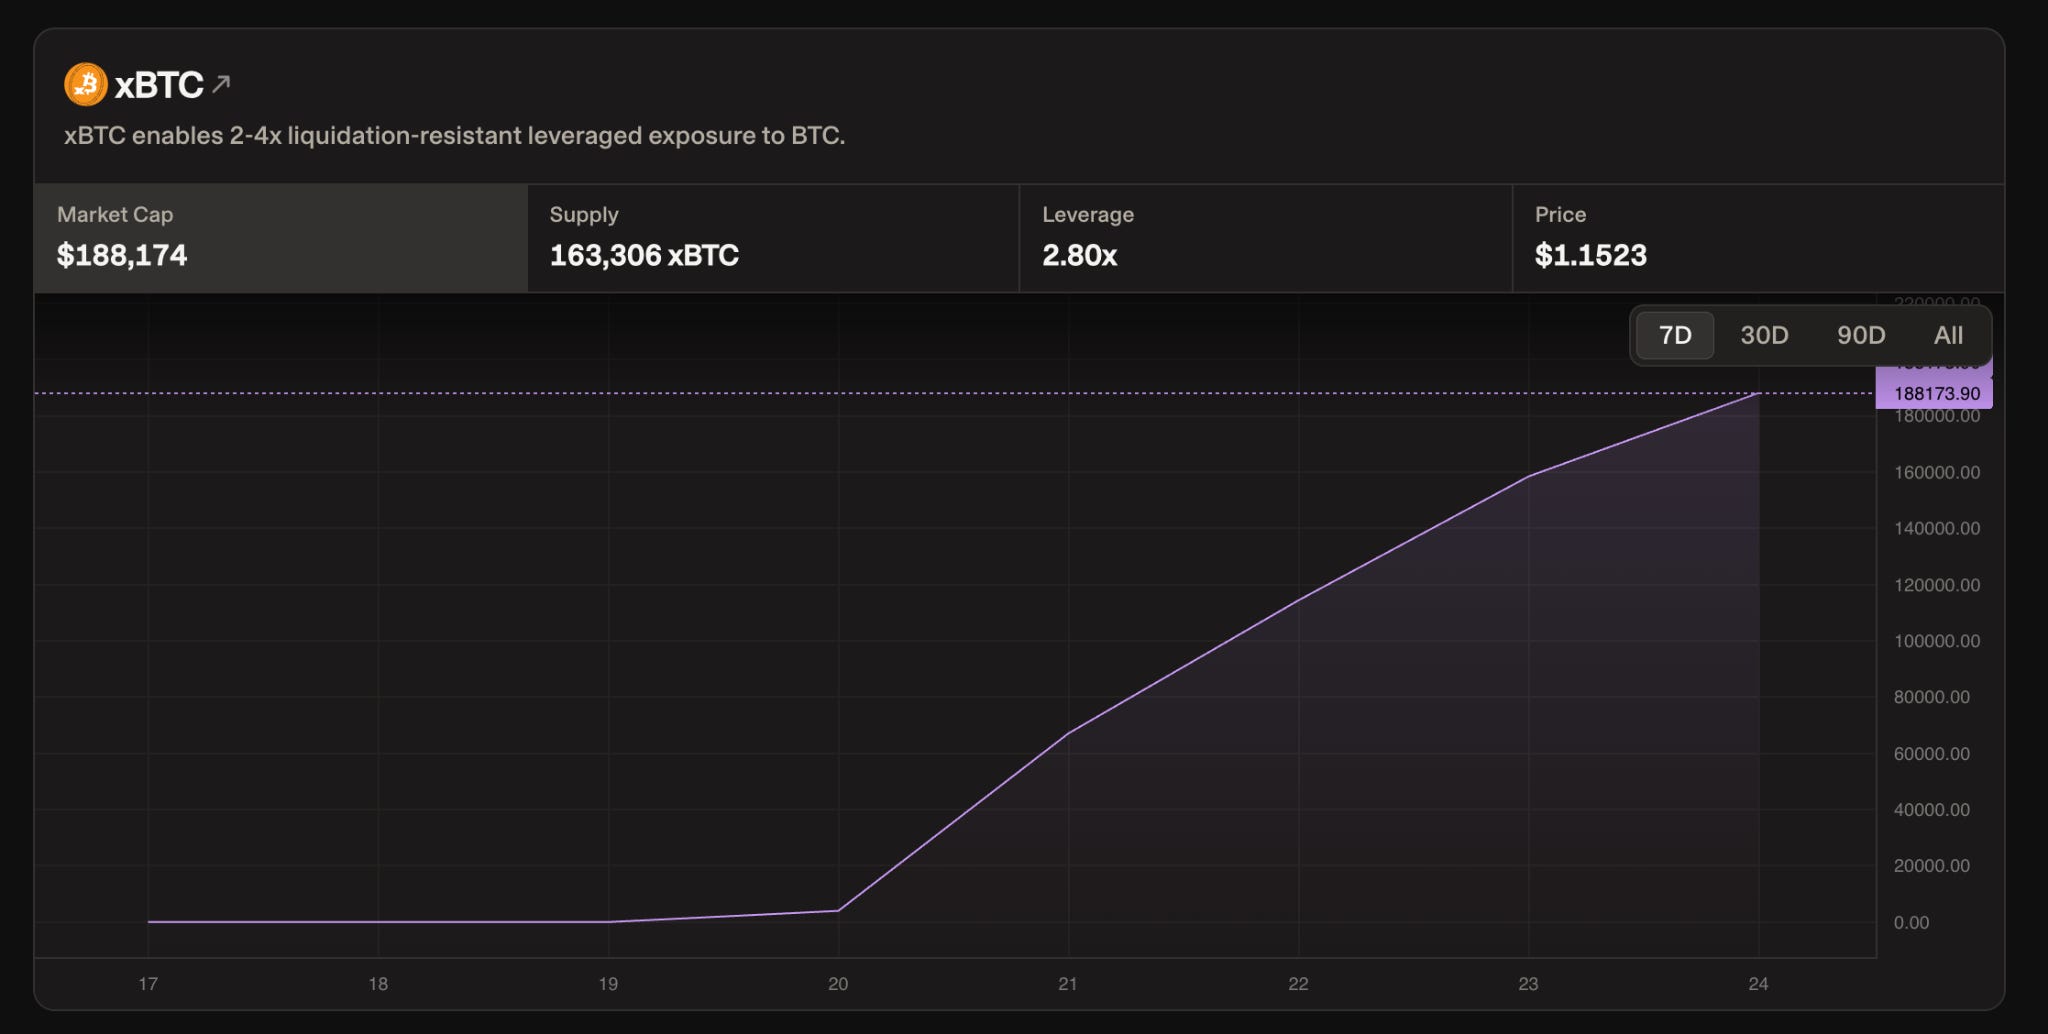Click the 0.00 y-axis label
The image size is (2048, 1034).
click(x=1911, y=923)
